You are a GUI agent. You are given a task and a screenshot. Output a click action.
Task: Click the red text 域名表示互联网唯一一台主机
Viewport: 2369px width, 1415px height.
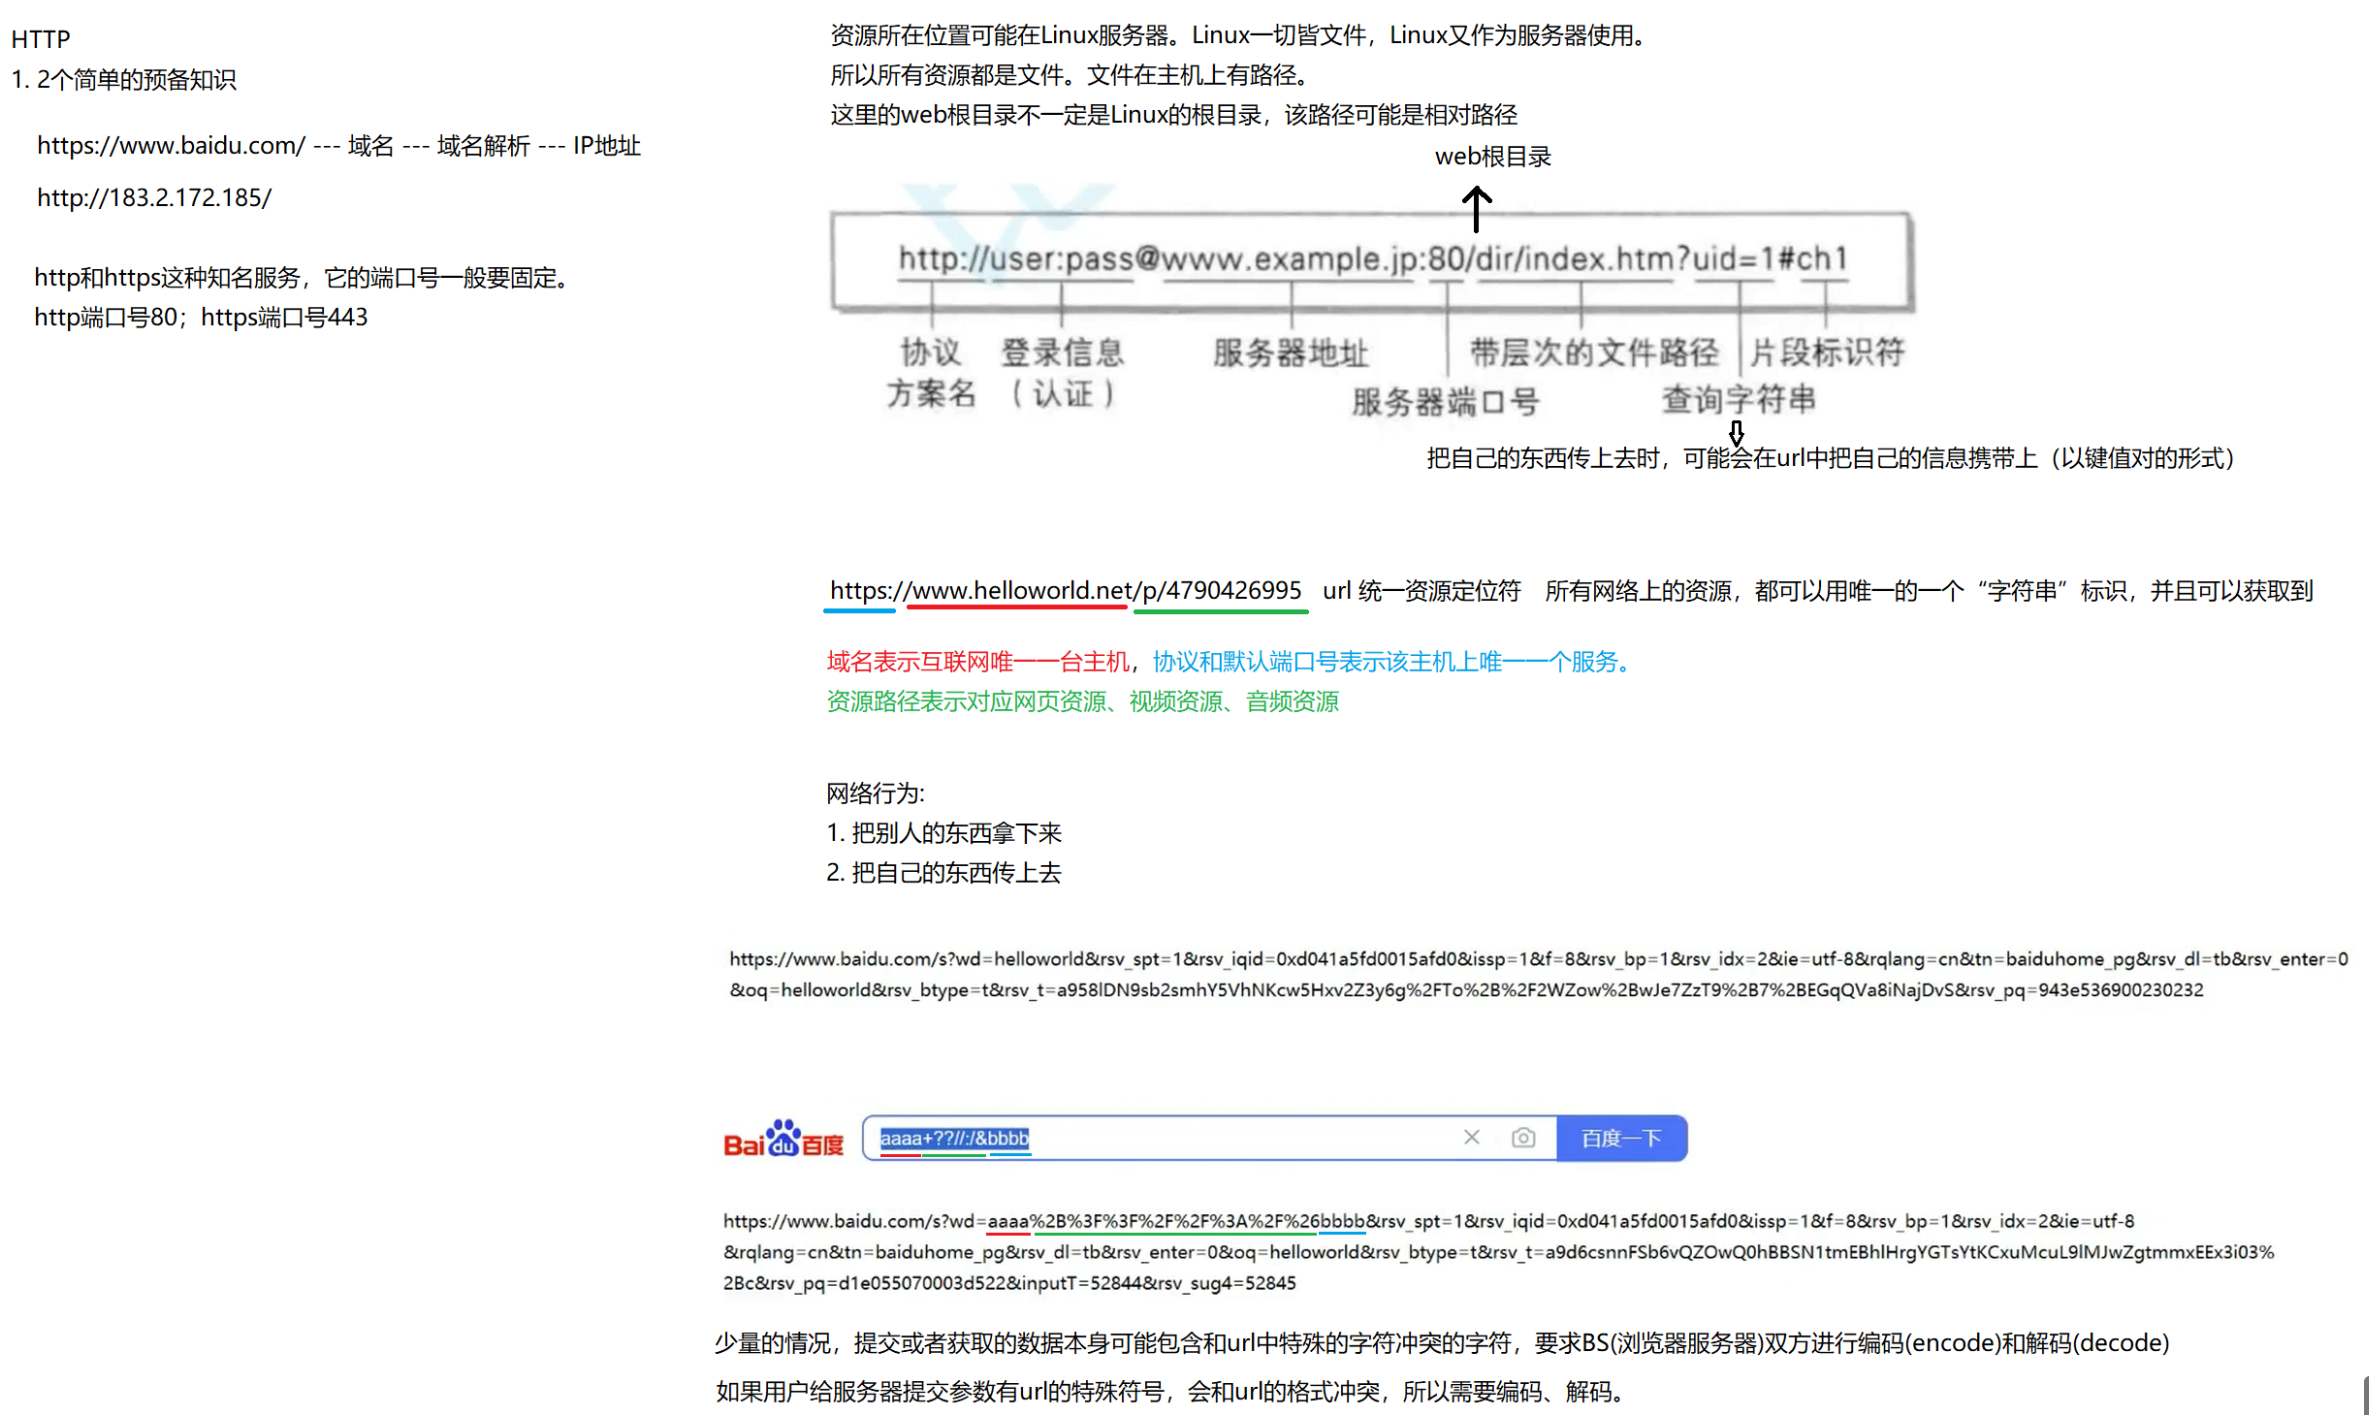pos(977,661)
